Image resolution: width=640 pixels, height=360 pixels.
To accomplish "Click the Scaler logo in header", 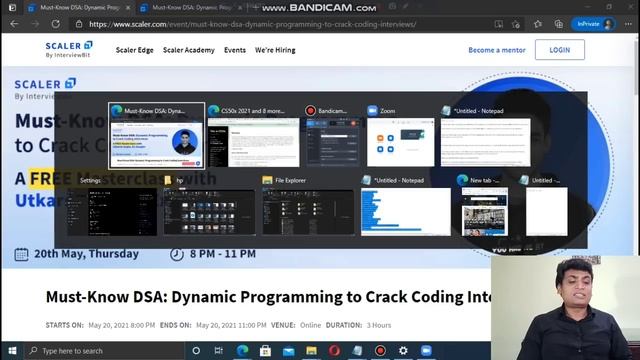I will pyautogui.click(x=69, y=49).
